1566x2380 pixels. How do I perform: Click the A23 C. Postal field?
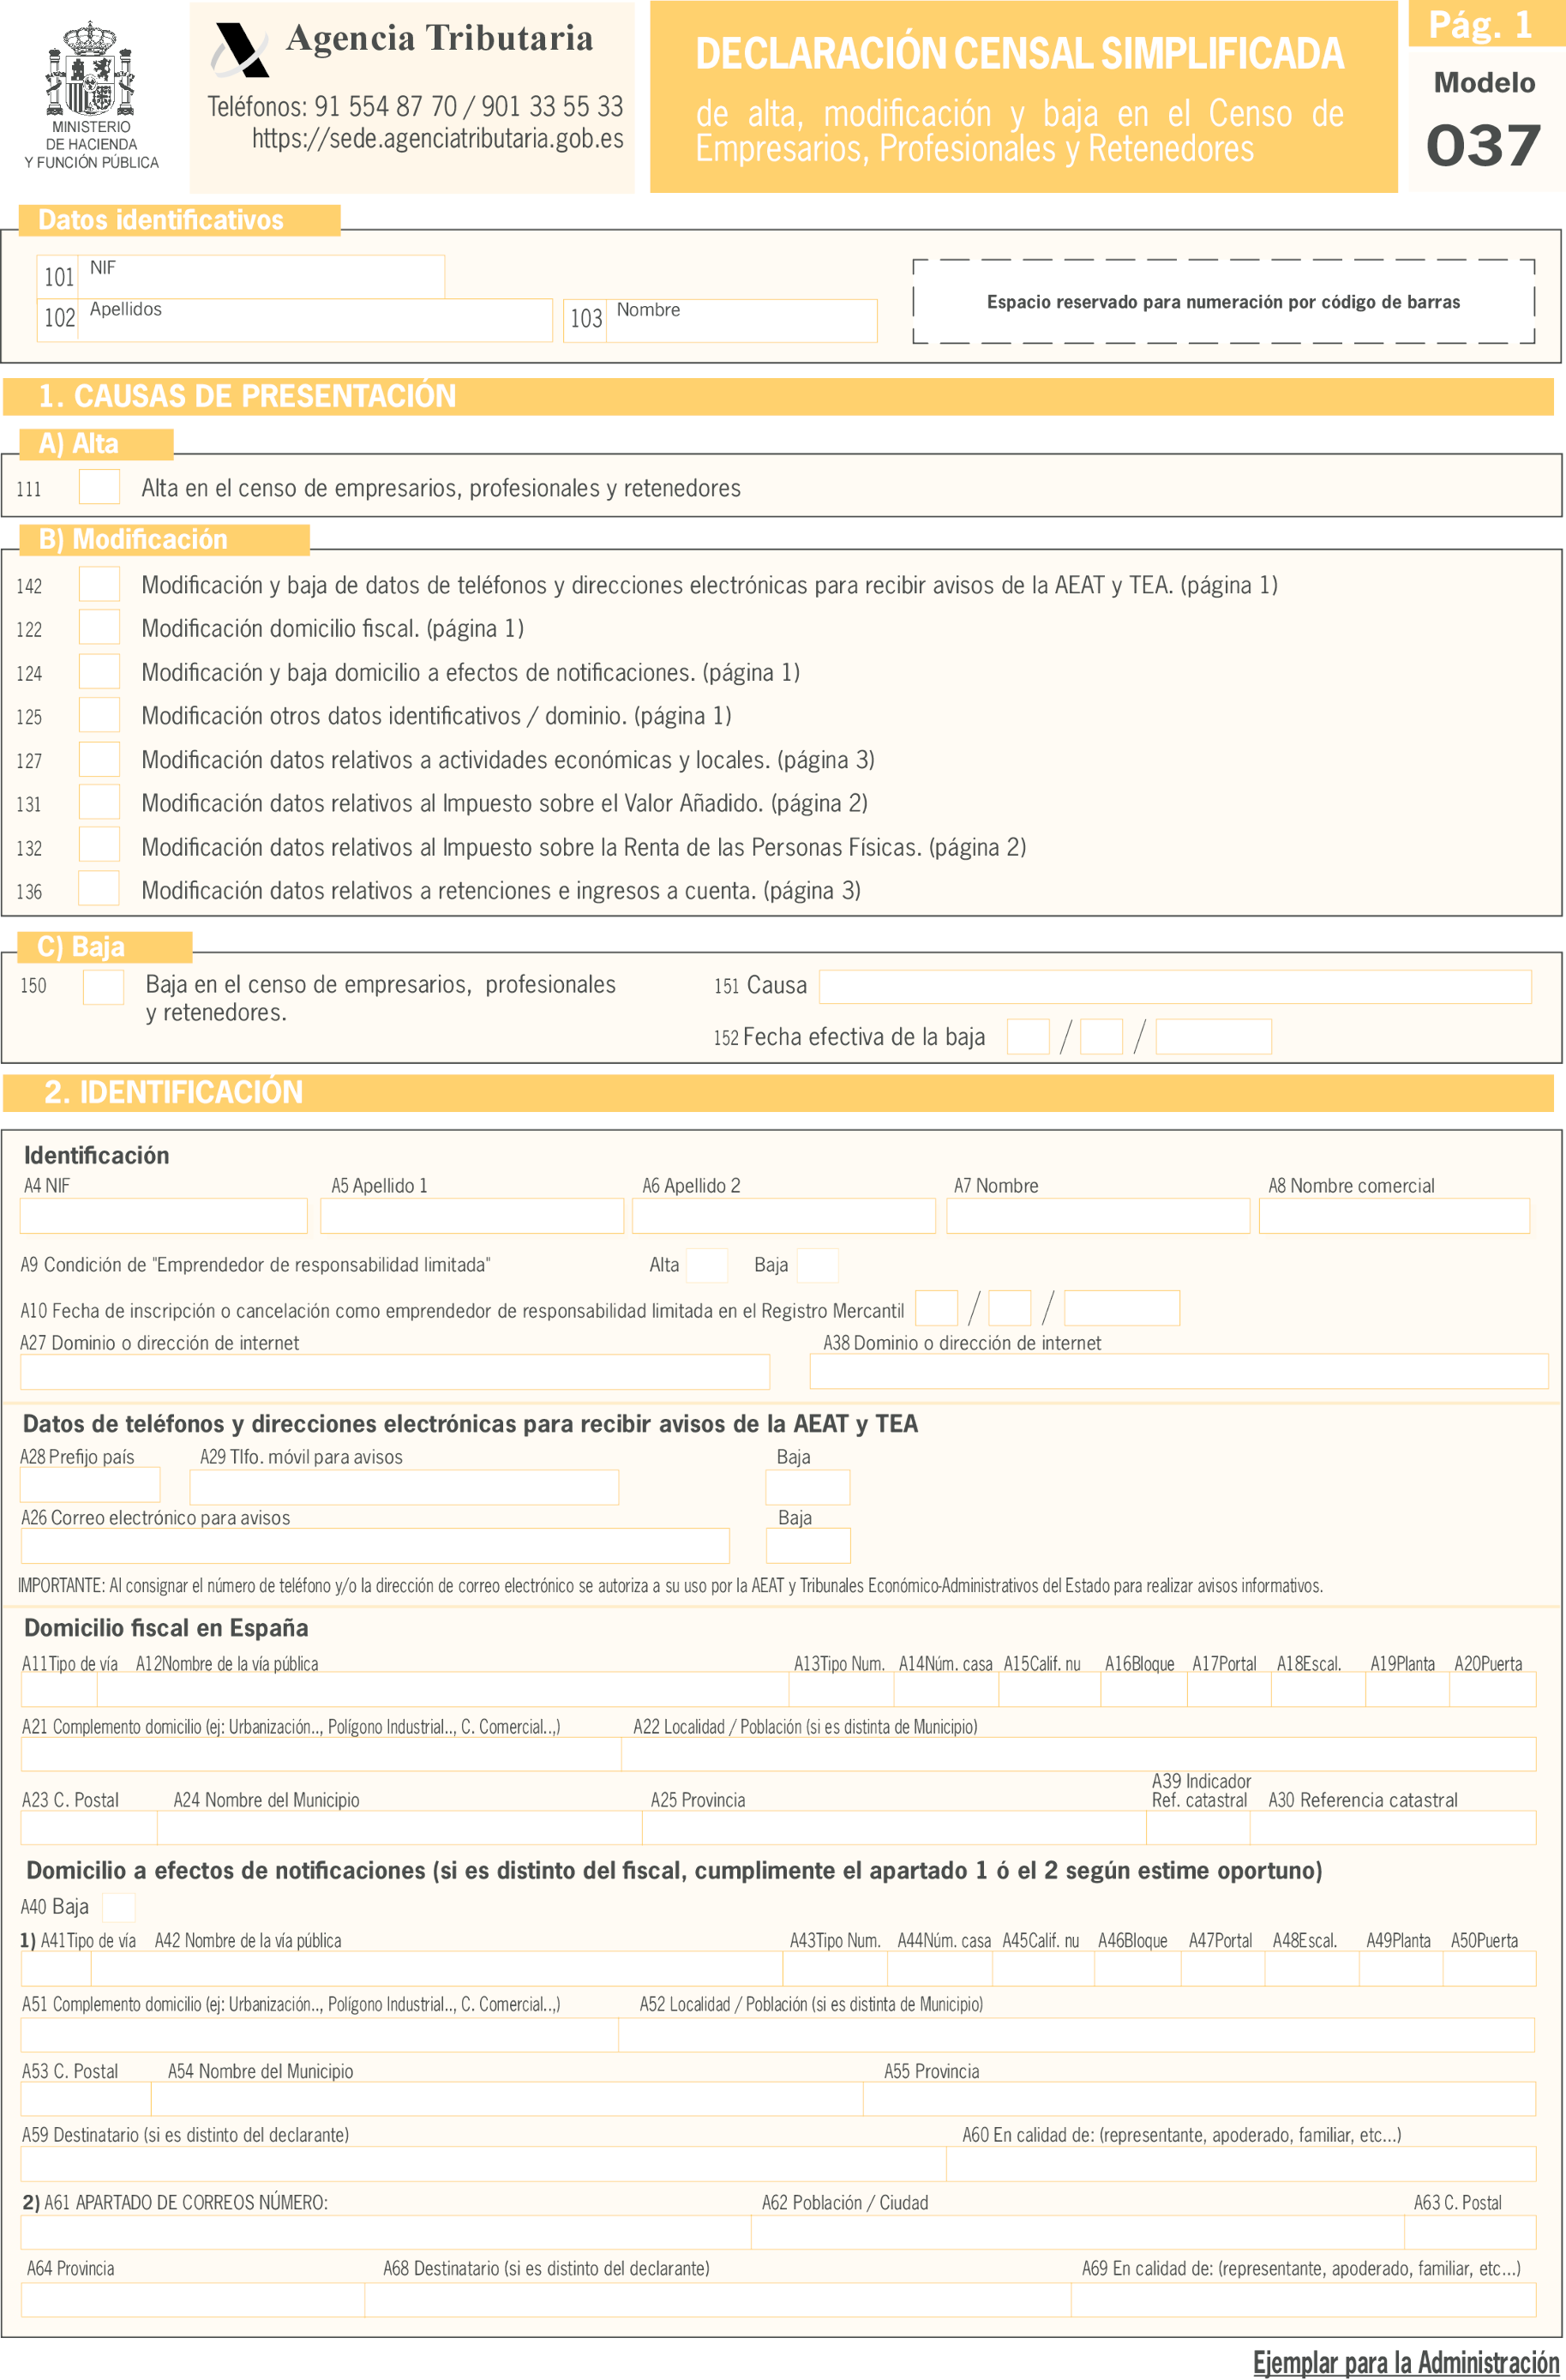pos(89,1827)
